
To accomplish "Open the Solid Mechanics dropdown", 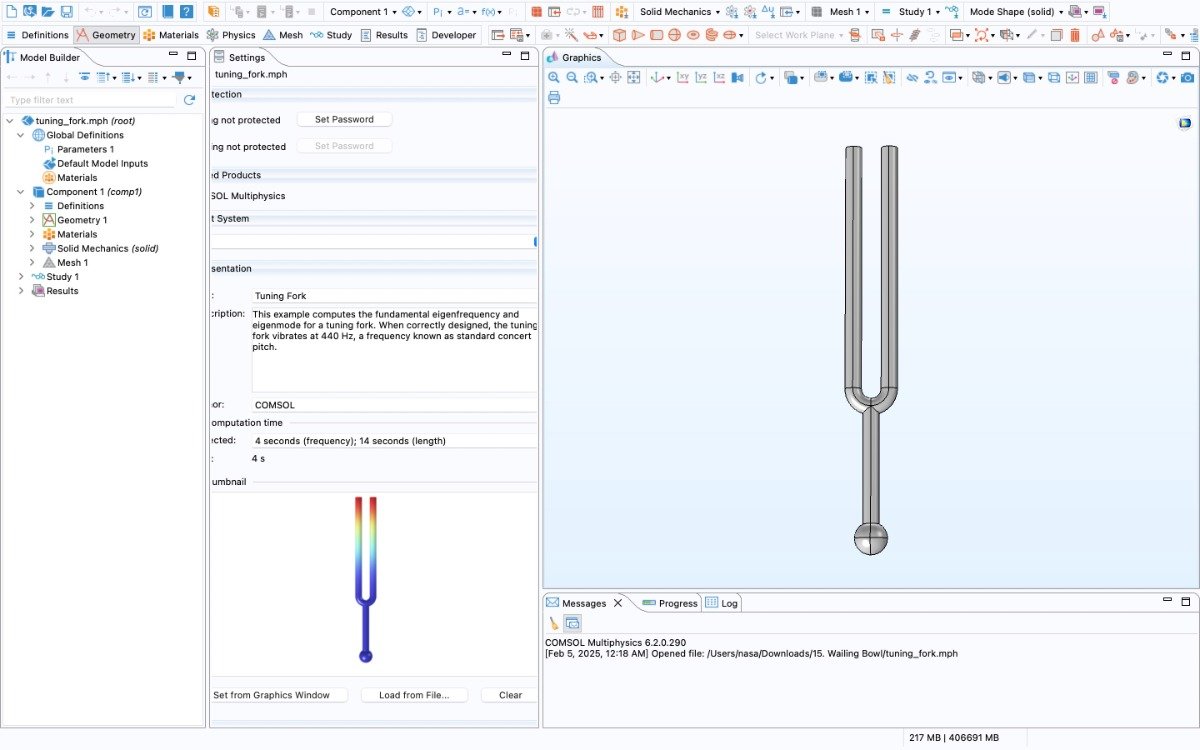I will (680, 12).
